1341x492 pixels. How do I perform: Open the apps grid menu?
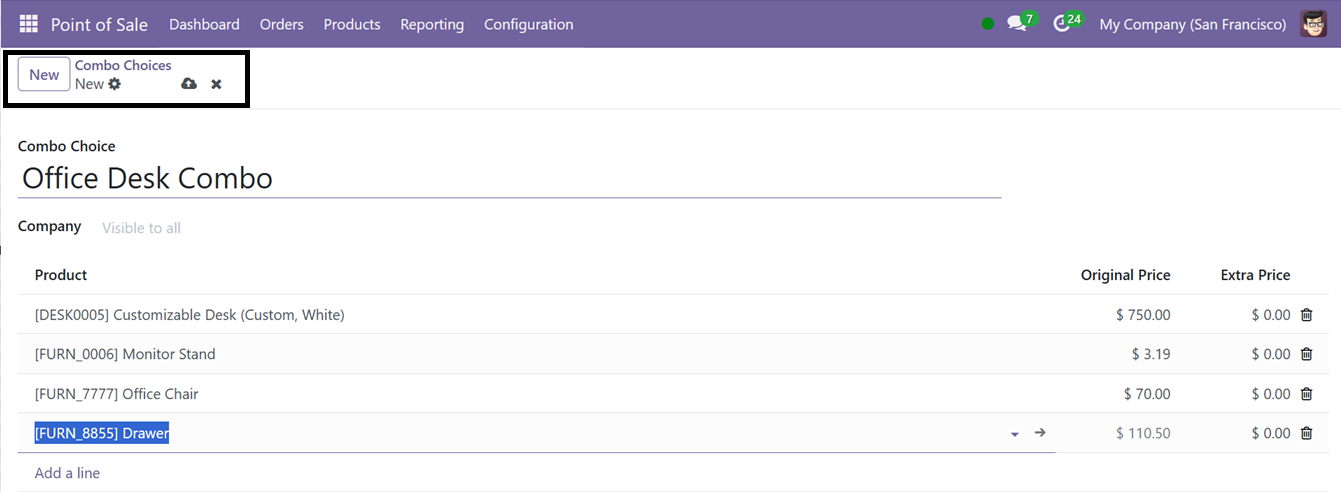pyautogui.click(x=28, y=24)
